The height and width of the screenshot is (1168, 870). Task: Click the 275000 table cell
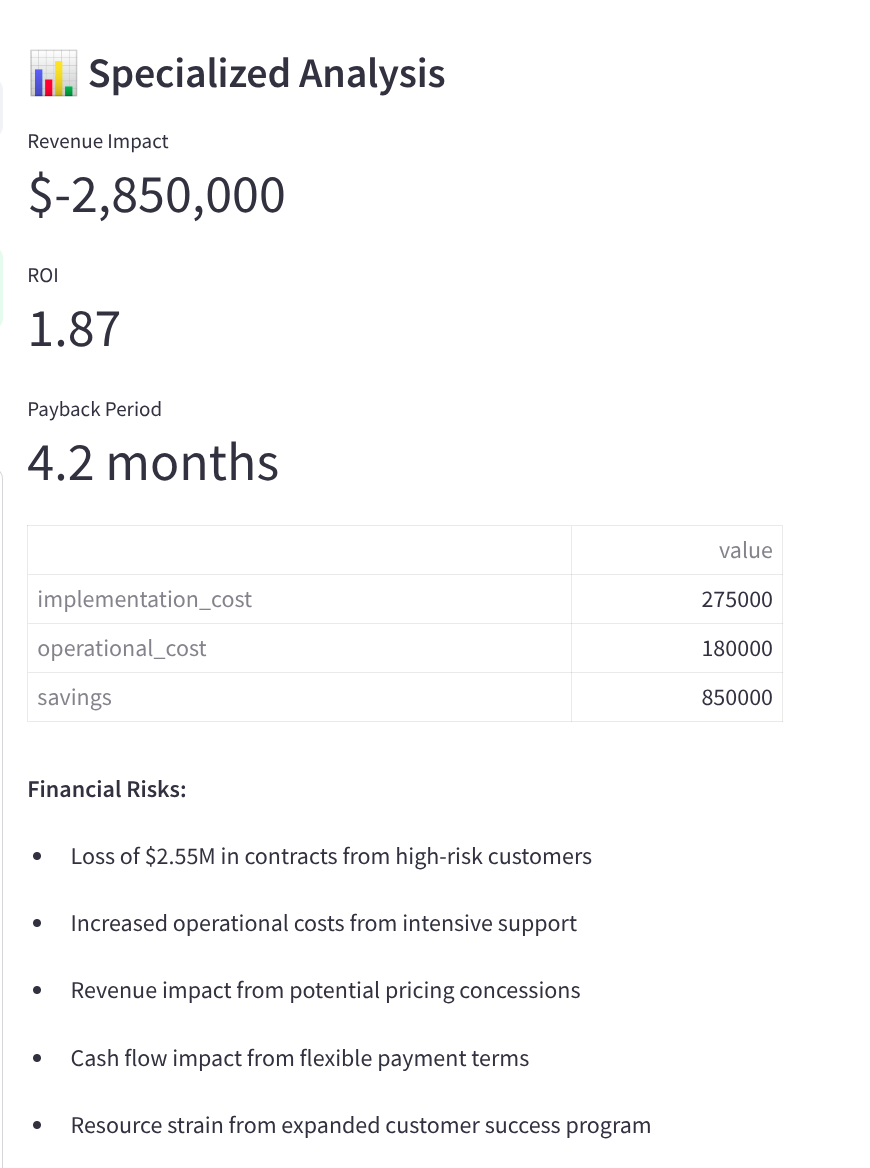737,600
